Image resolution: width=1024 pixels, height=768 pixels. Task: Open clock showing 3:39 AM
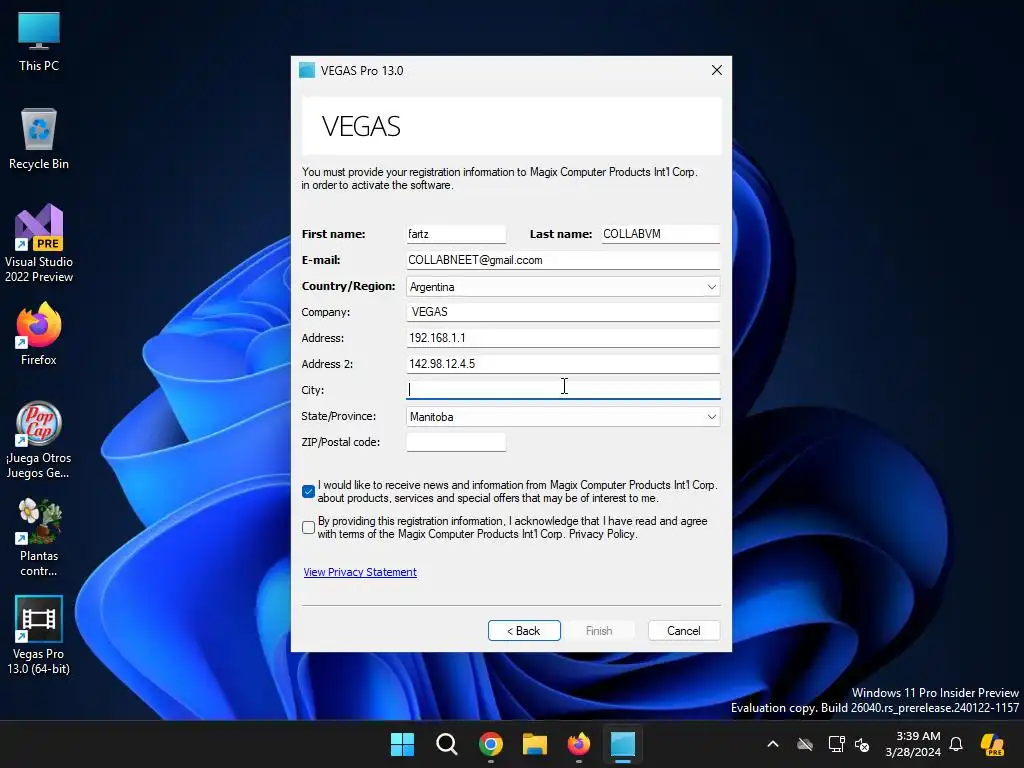pos(913,744)
